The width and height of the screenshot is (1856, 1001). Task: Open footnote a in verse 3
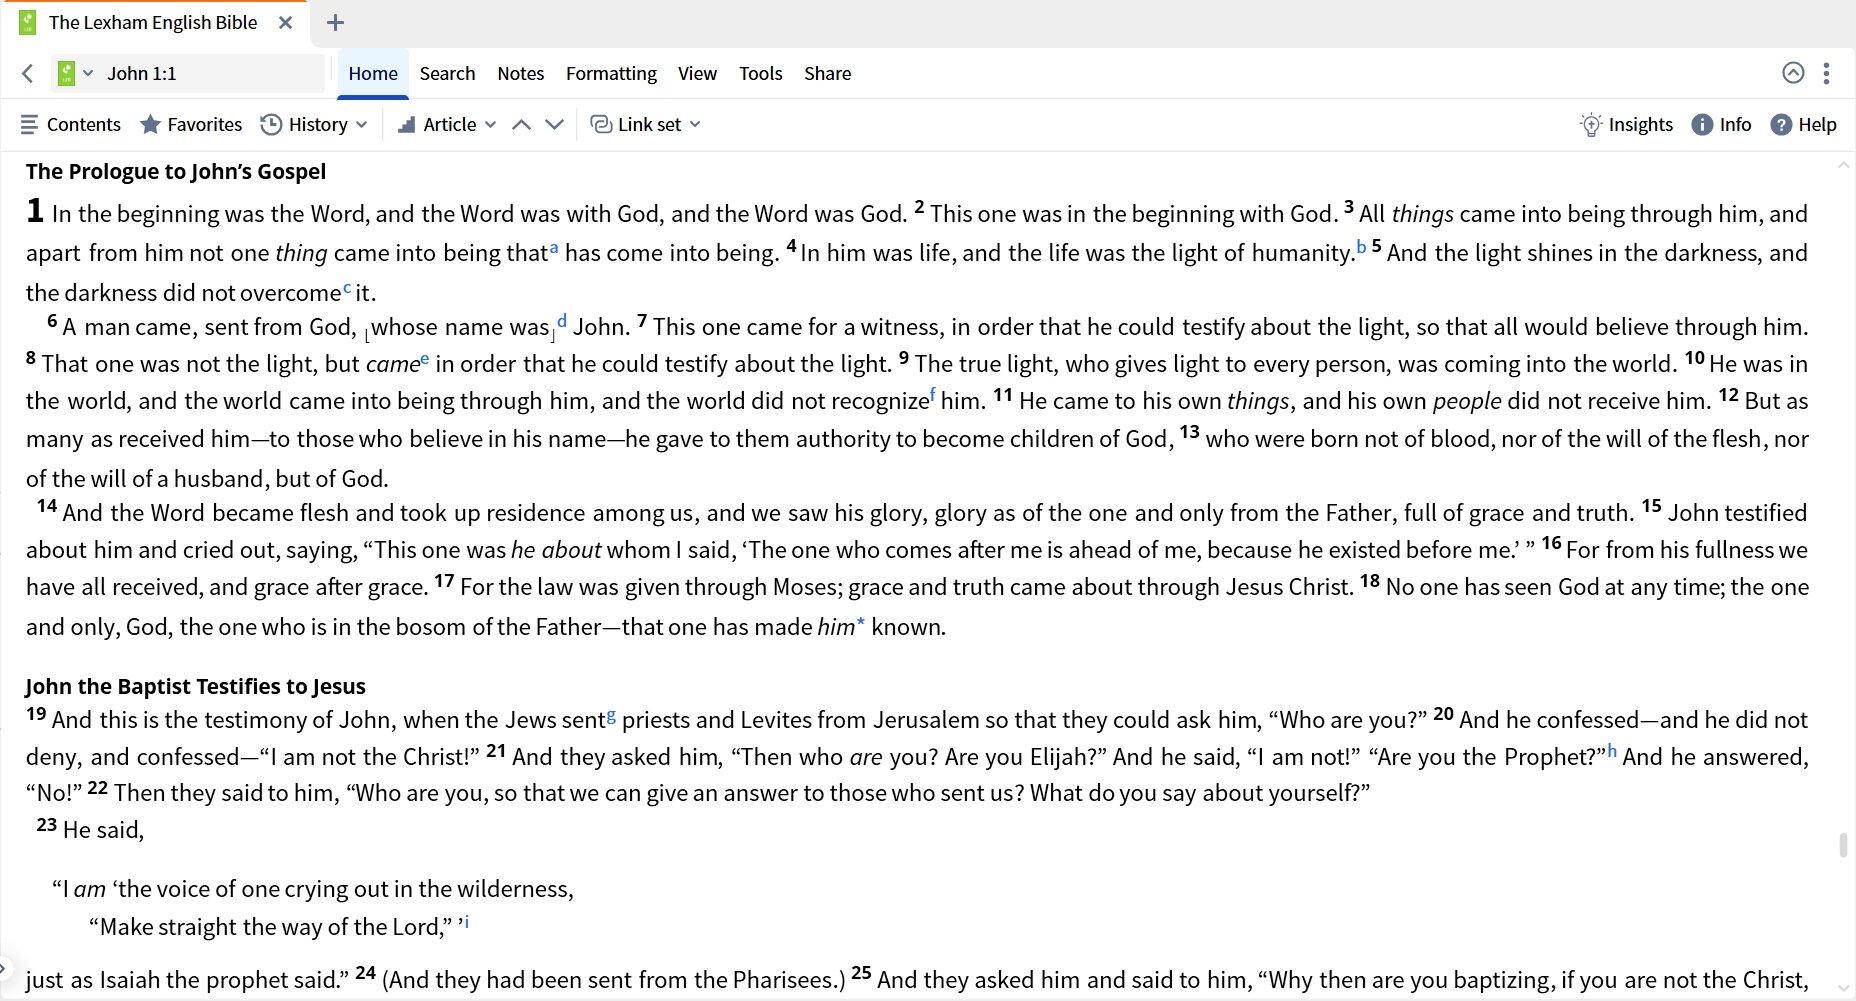coord(554,247)
